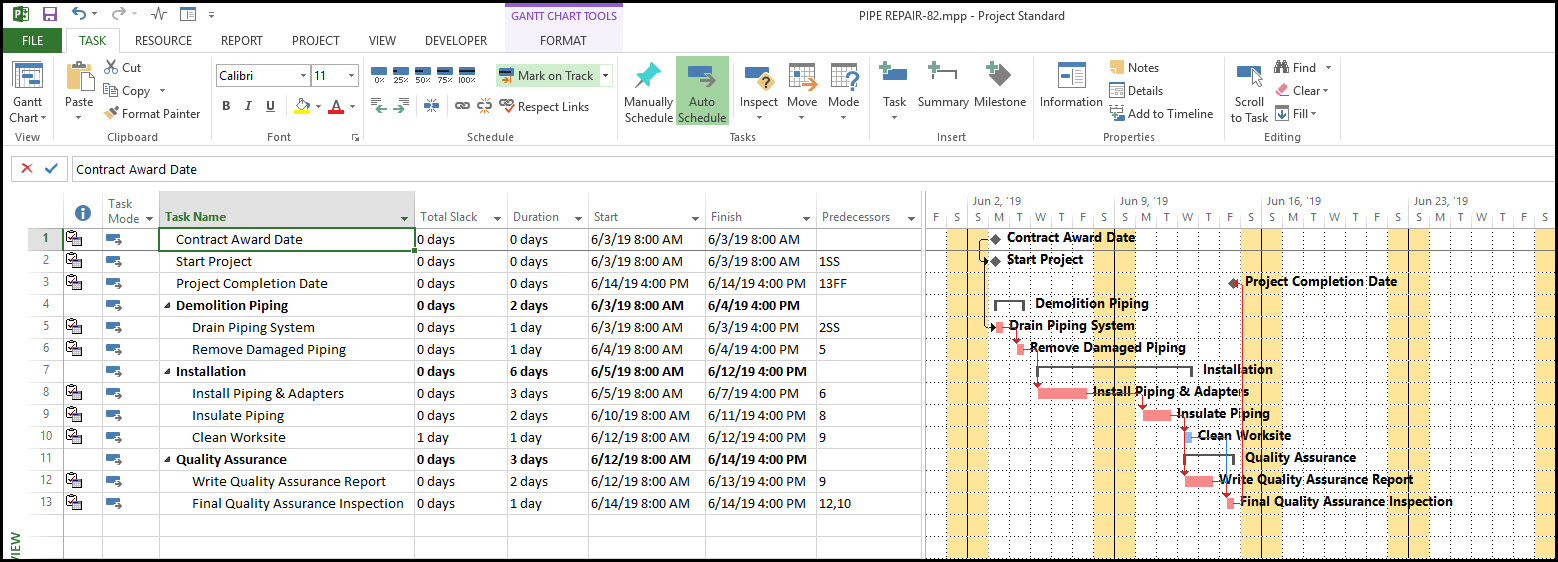
Task: Open the FILE menu
Action: tap(32, 41)
